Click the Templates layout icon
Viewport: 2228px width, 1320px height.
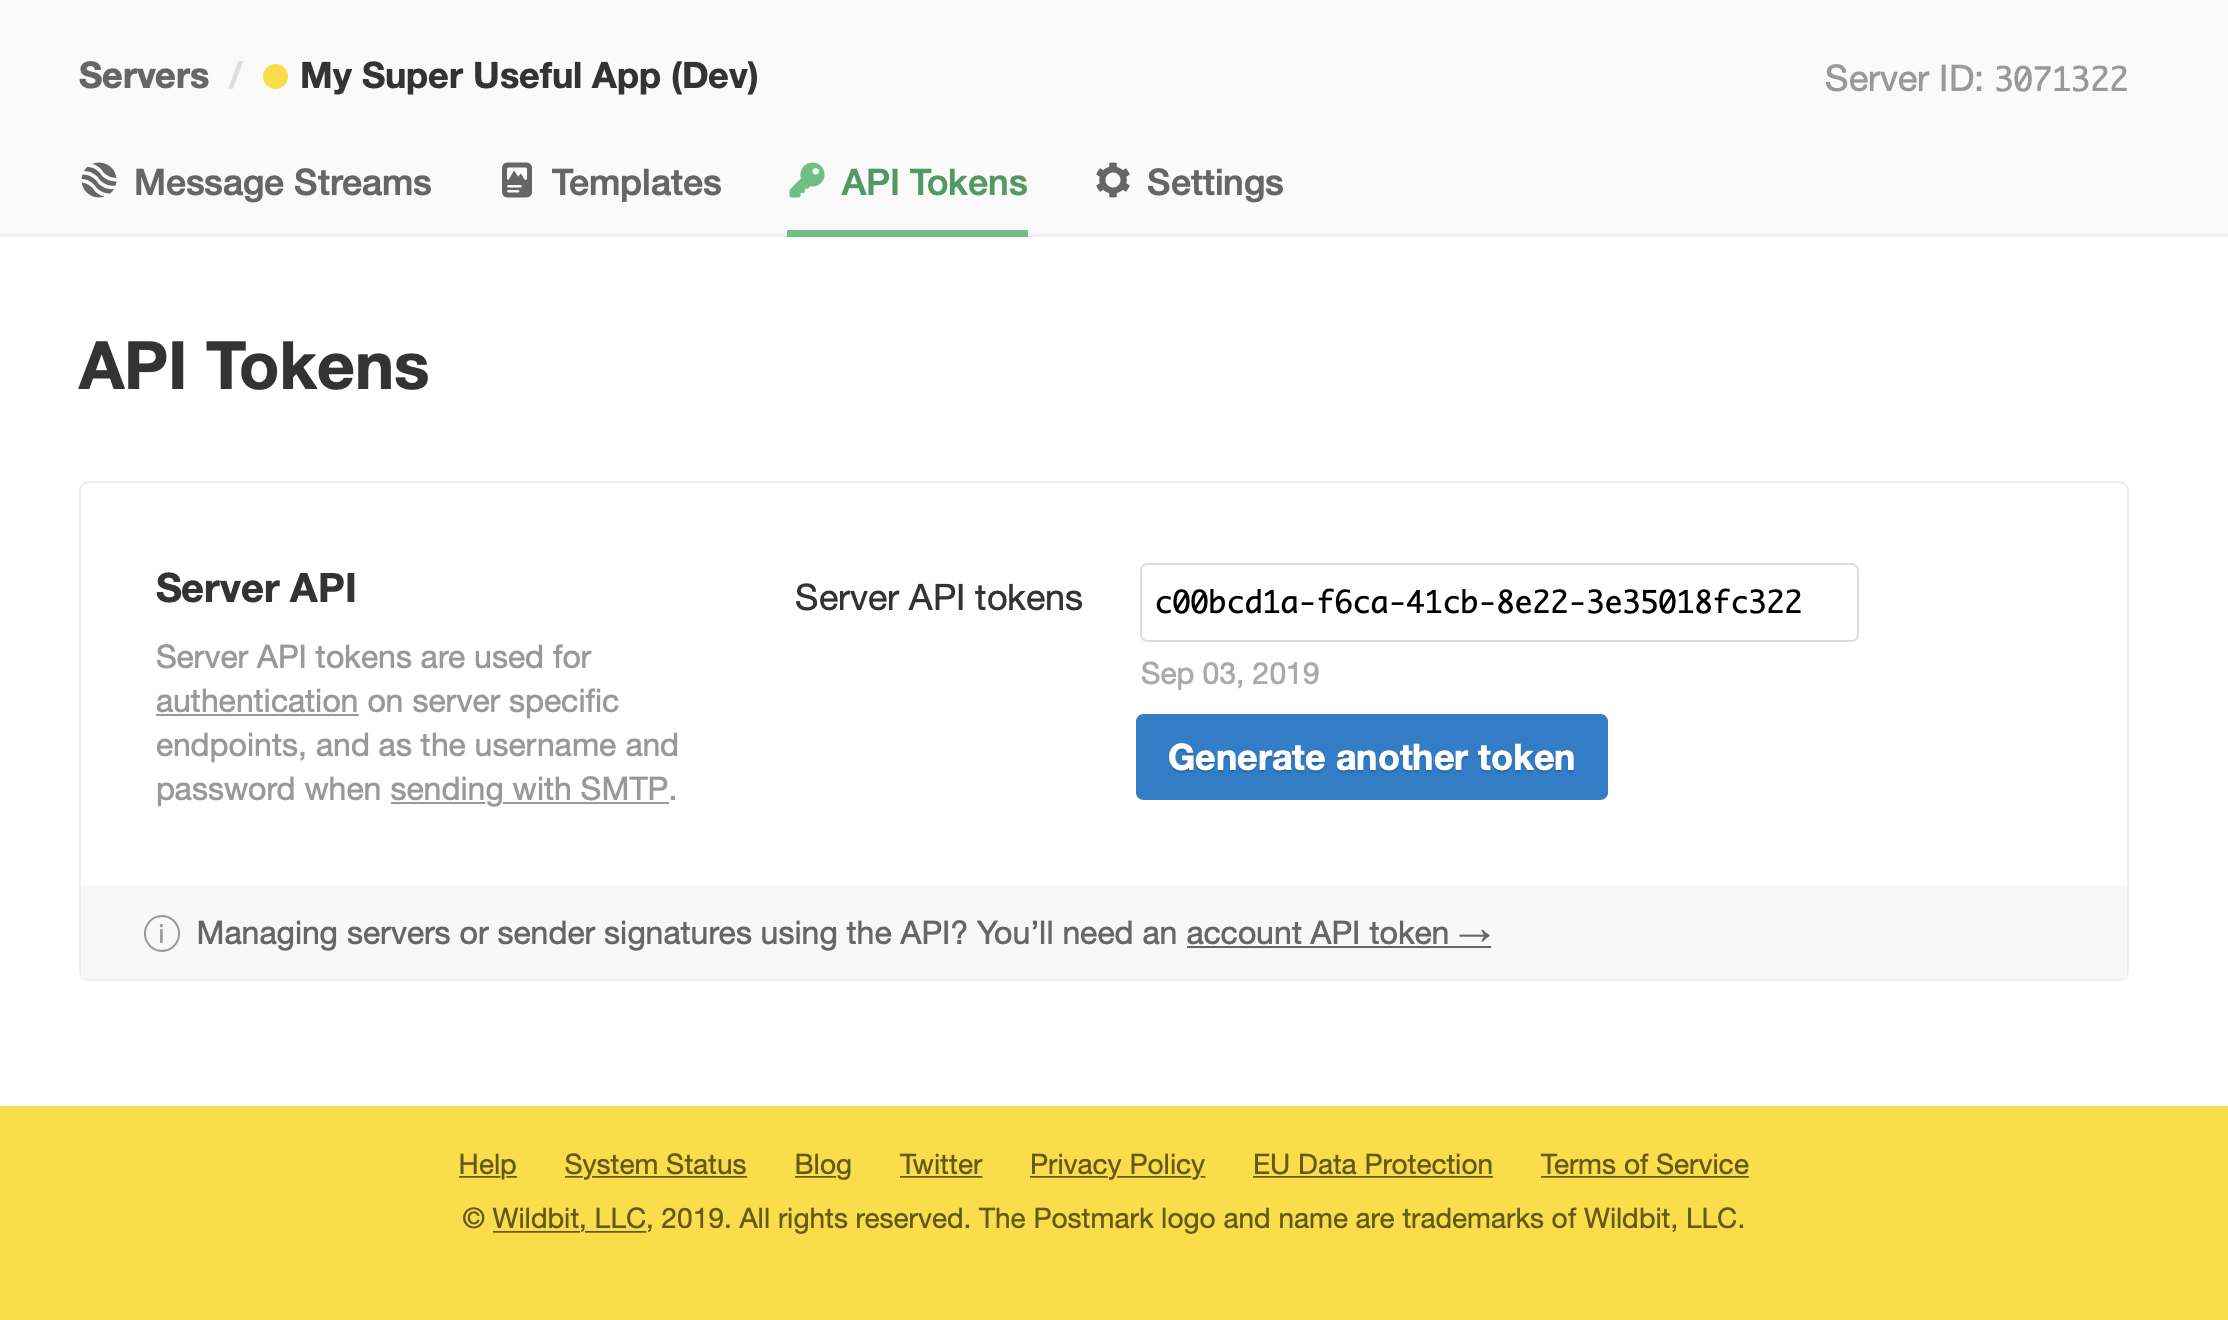pos(516,181)
